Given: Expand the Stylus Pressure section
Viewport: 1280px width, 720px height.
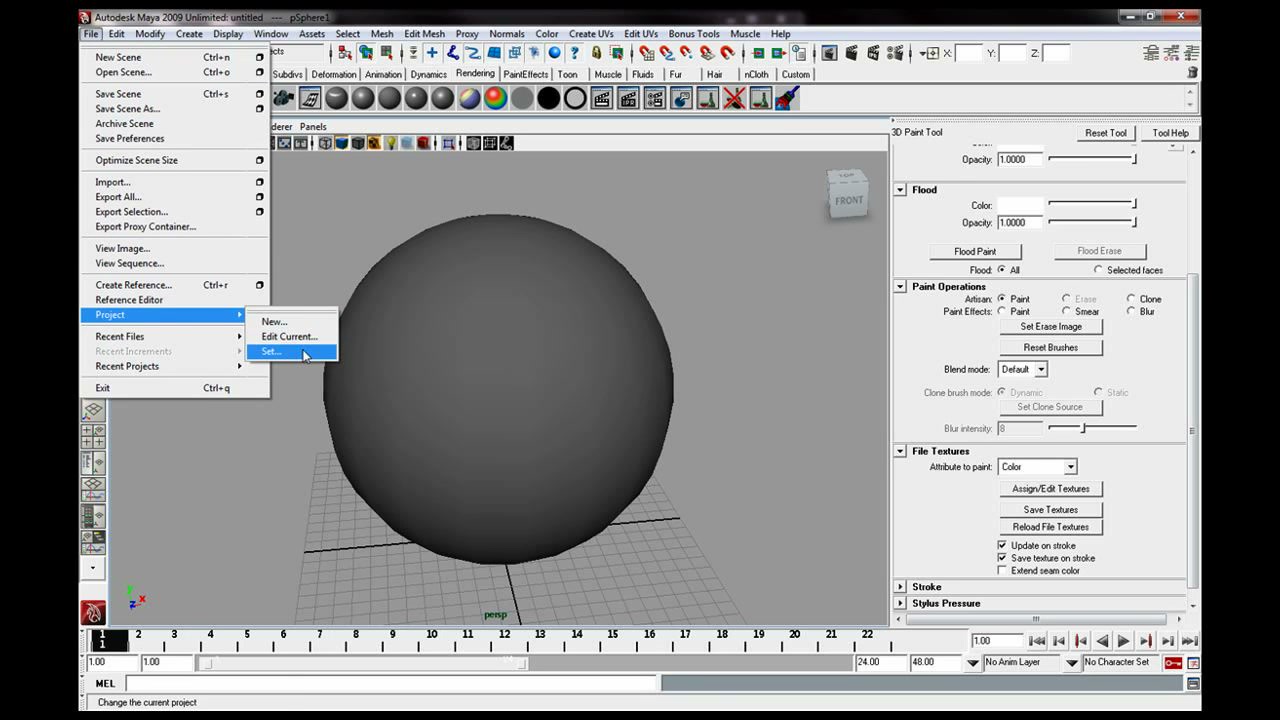Looking at the screenshot, I should click(900, 603).
